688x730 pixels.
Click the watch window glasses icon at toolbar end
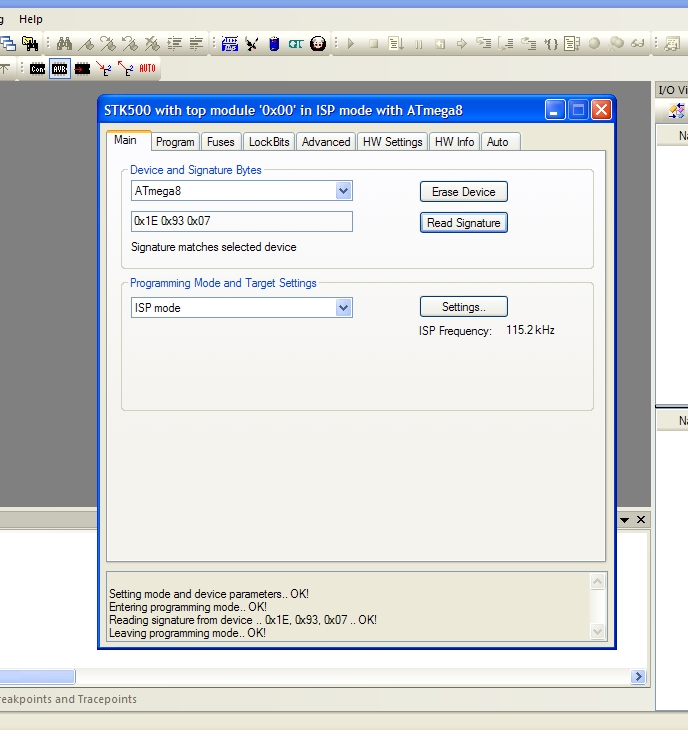(672, 44)
